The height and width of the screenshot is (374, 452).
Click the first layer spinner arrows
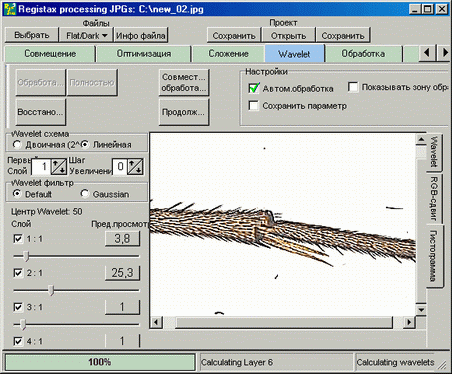tap(59, 166)
